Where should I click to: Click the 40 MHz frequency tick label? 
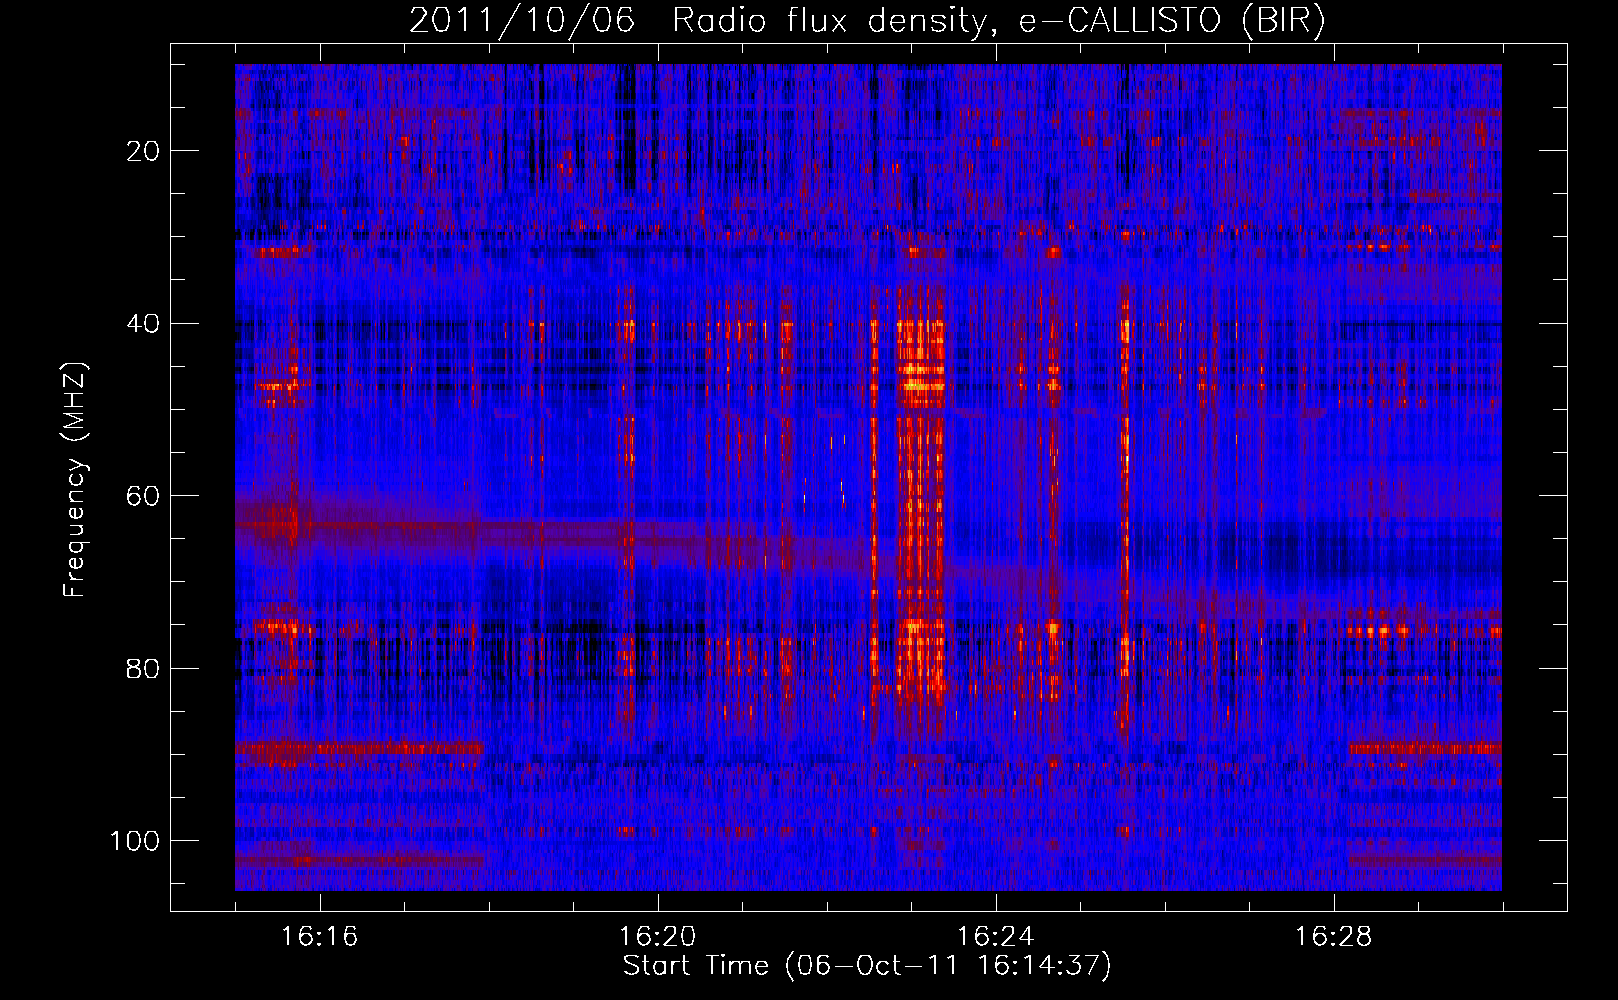click(x=143, y=324)
